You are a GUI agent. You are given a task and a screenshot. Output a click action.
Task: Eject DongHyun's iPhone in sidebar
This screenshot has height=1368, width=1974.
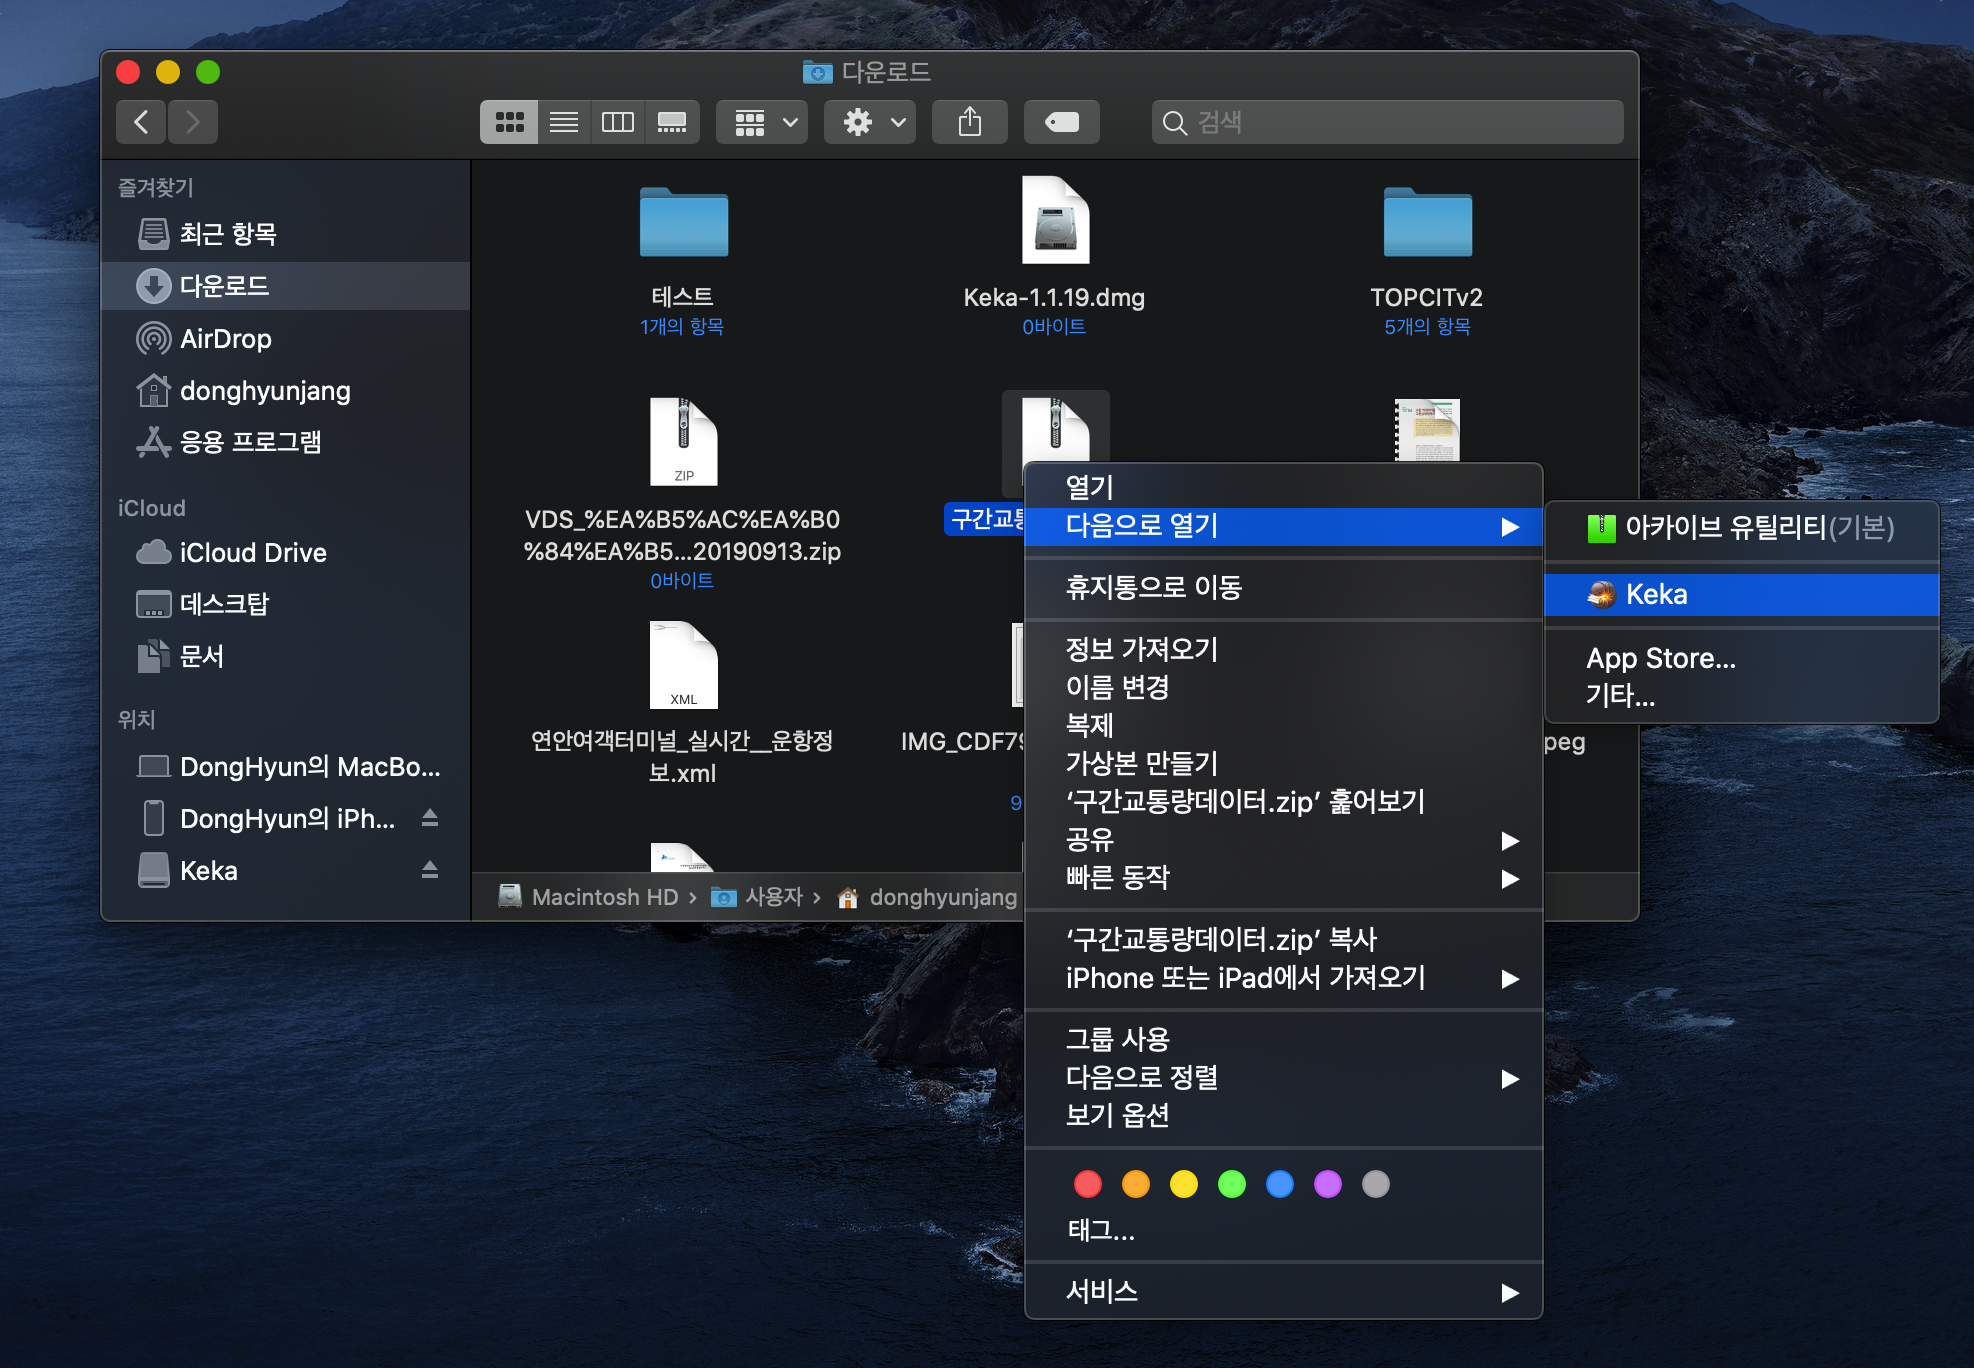coord(430,818)
